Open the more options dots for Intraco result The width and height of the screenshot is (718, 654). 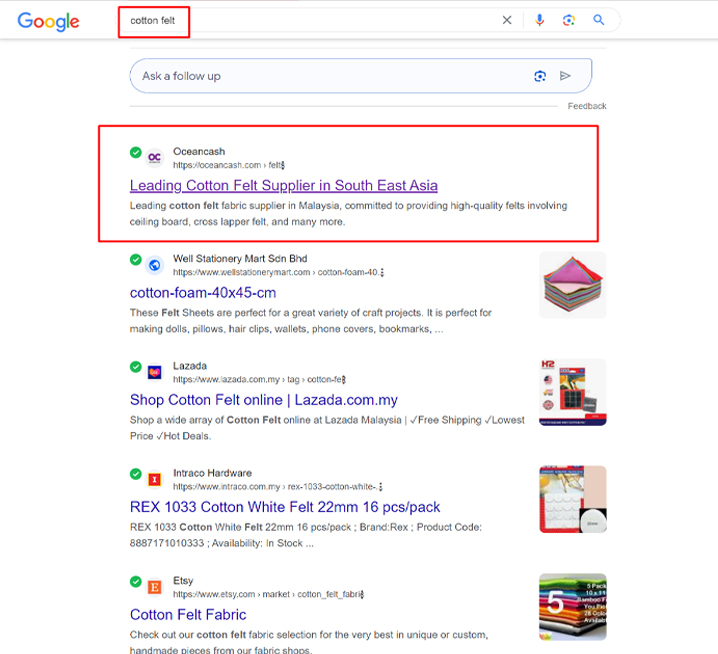click(381, 487)
